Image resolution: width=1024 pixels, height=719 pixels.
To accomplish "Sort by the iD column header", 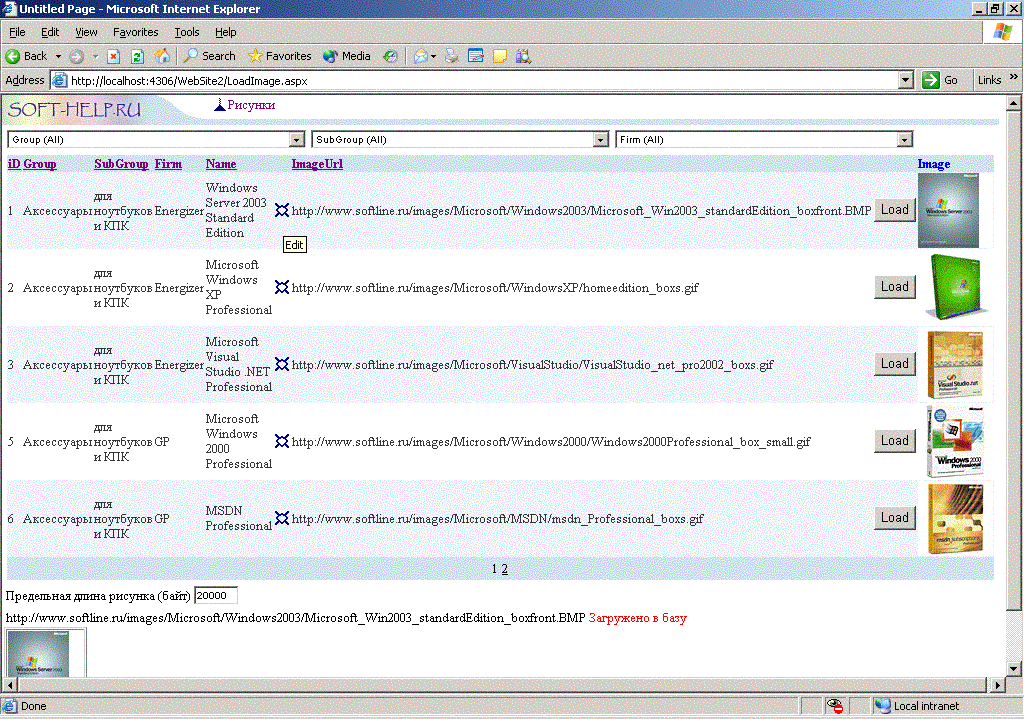I will (14, 164).
